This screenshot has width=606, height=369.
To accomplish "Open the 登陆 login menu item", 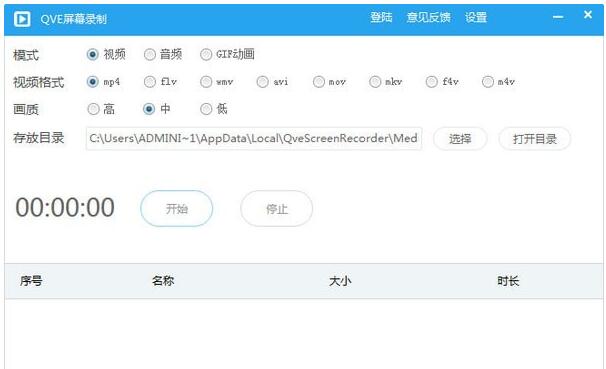I will (x=381, y=17).
